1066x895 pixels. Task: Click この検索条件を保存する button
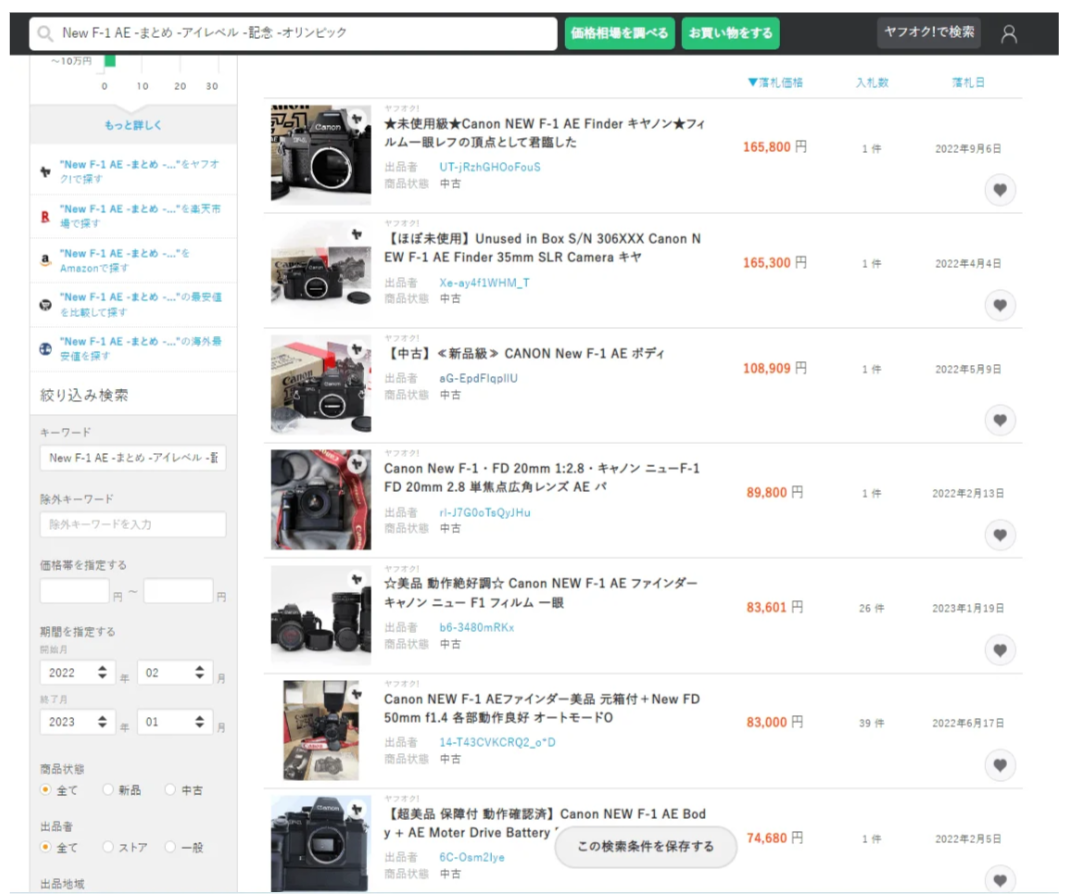[x=646, y=846]
